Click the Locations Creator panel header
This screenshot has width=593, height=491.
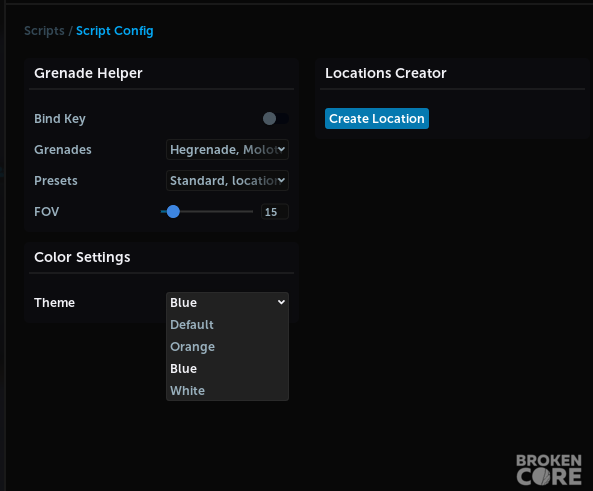(386, 73)
